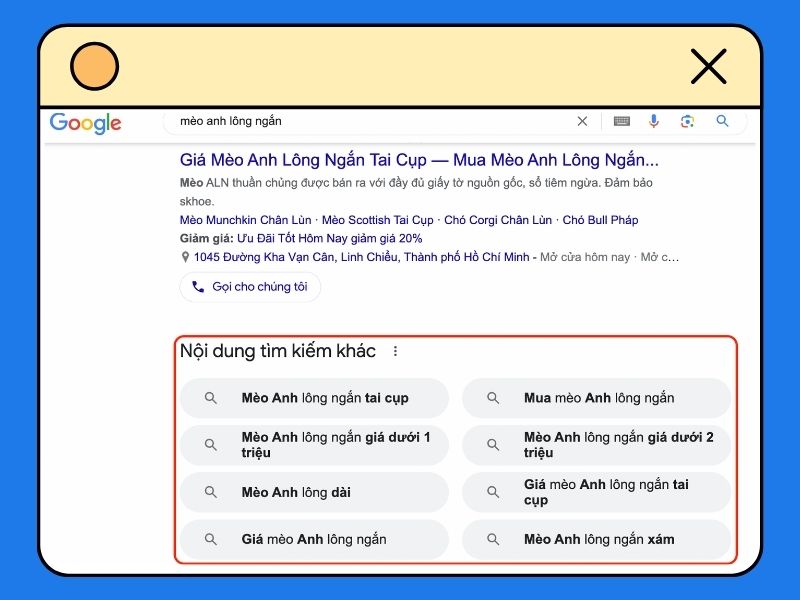Viewport: 800px width, 600px height.
Task: Click the 'Ưu Đãi Tốt Hôm Nay giảm giá 20%' offer
Action: 319,239
